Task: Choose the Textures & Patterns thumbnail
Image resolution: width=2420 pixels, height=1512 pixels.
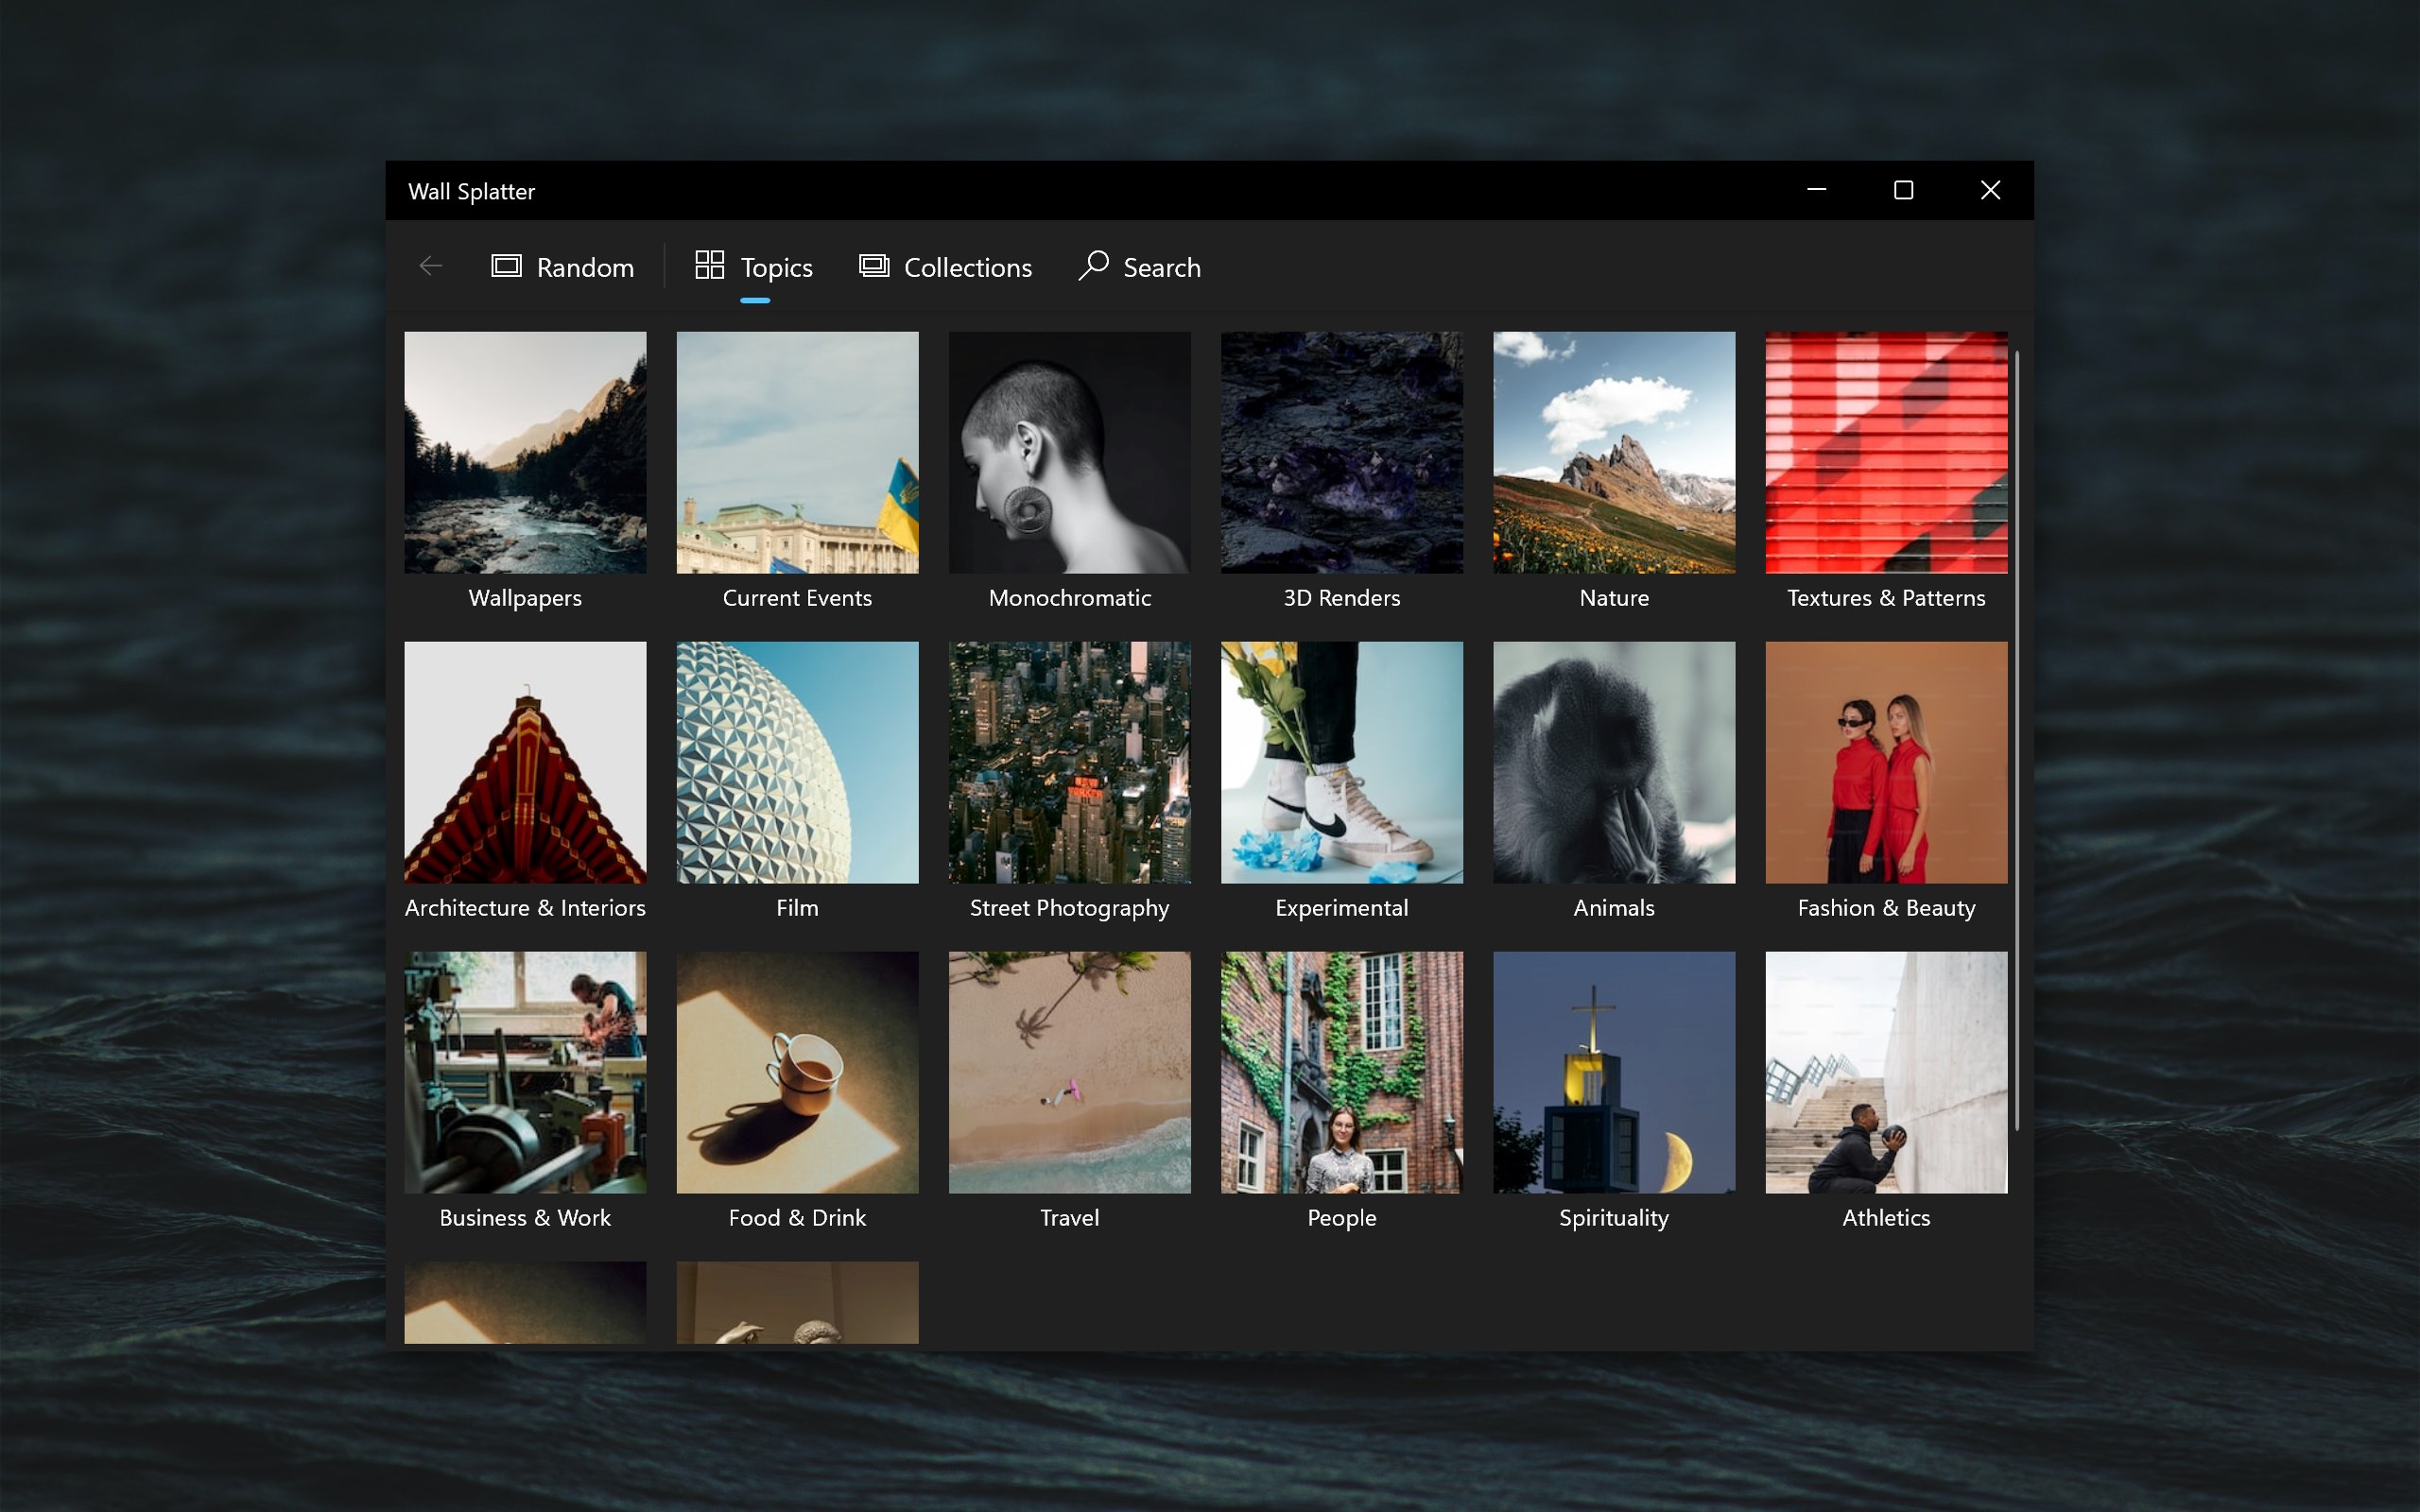Action: tap(1885, 452)
